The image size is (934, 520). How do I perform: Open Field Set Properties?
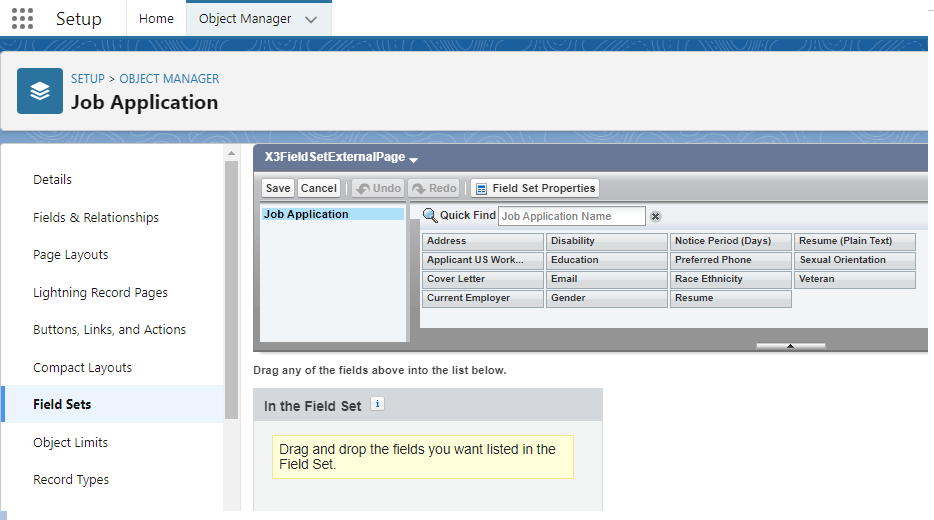(535, 188)
